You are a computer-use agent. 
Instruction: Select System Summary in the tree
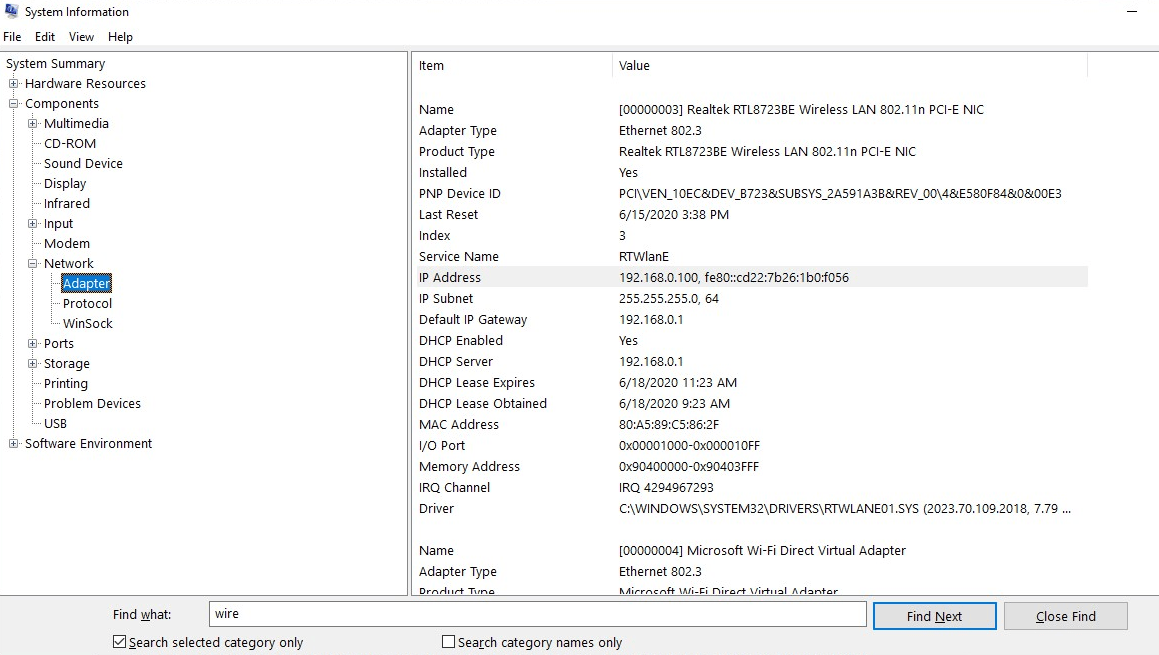55,64
